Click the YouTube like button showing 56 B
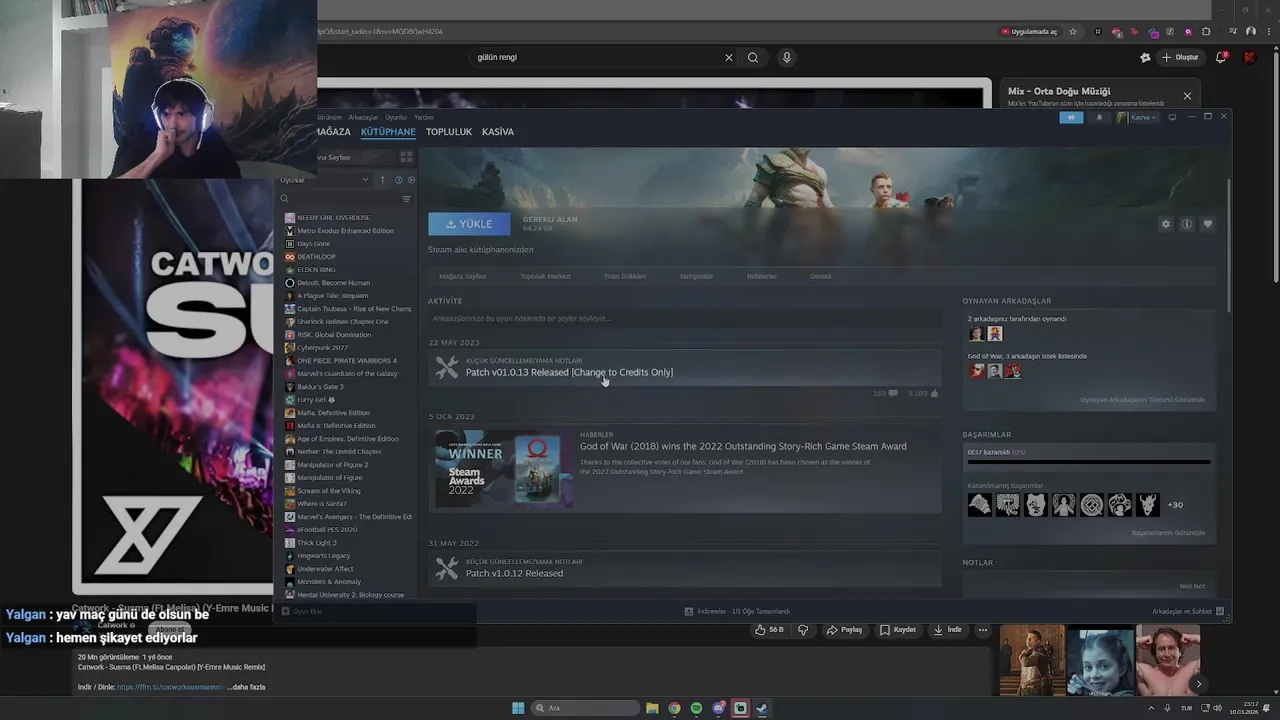The height and width of the screenshot is (720, 1280). pos(770,630)
